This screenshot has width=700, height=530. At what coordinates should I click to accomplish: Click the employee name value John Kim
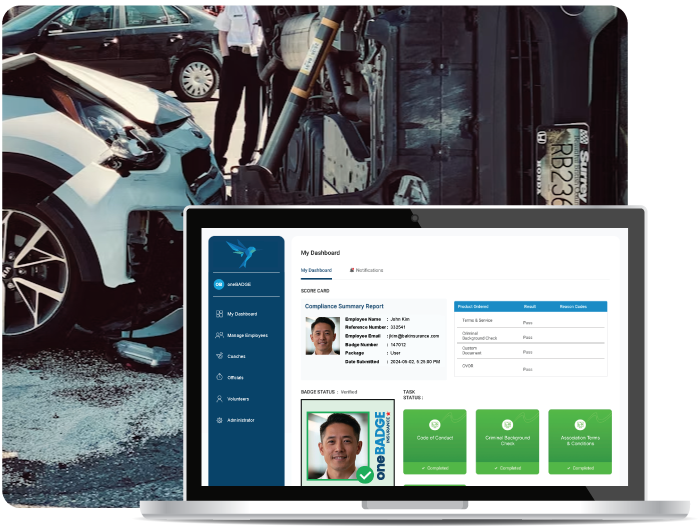click(x=400, y=319)
